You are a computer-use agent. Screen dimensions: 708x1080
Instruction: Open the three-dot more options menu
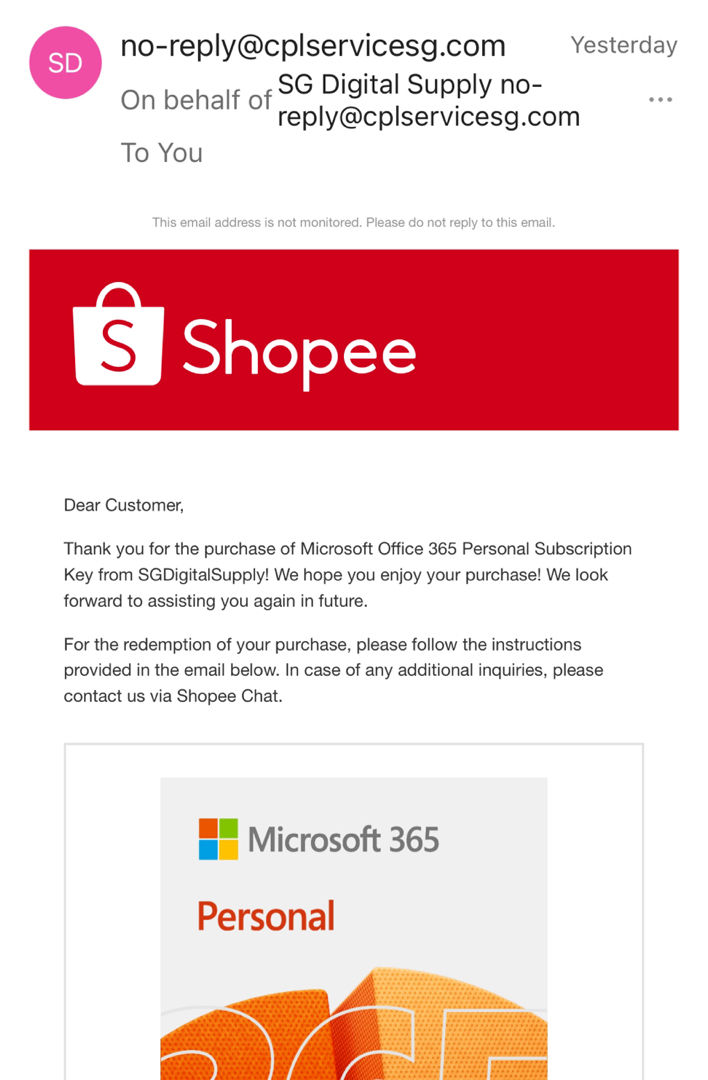(x=660, y=100)
